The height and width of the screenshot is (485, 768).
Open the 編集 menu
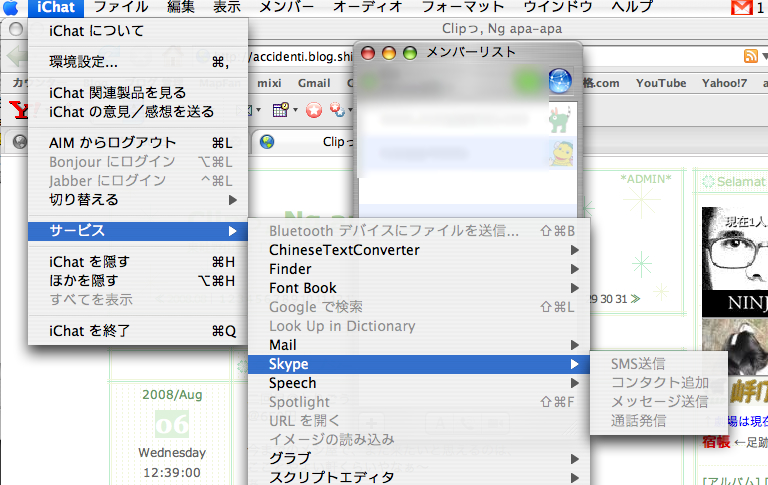(x=181, y=7)
